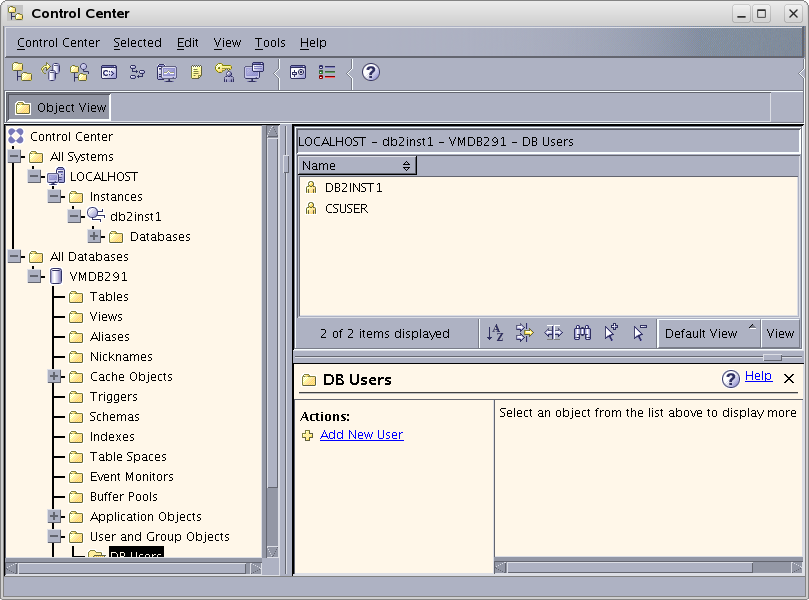Click tree vertical scrollbar down arrow
The height and width of the screenshot is (600, 809).
point(272,552)
